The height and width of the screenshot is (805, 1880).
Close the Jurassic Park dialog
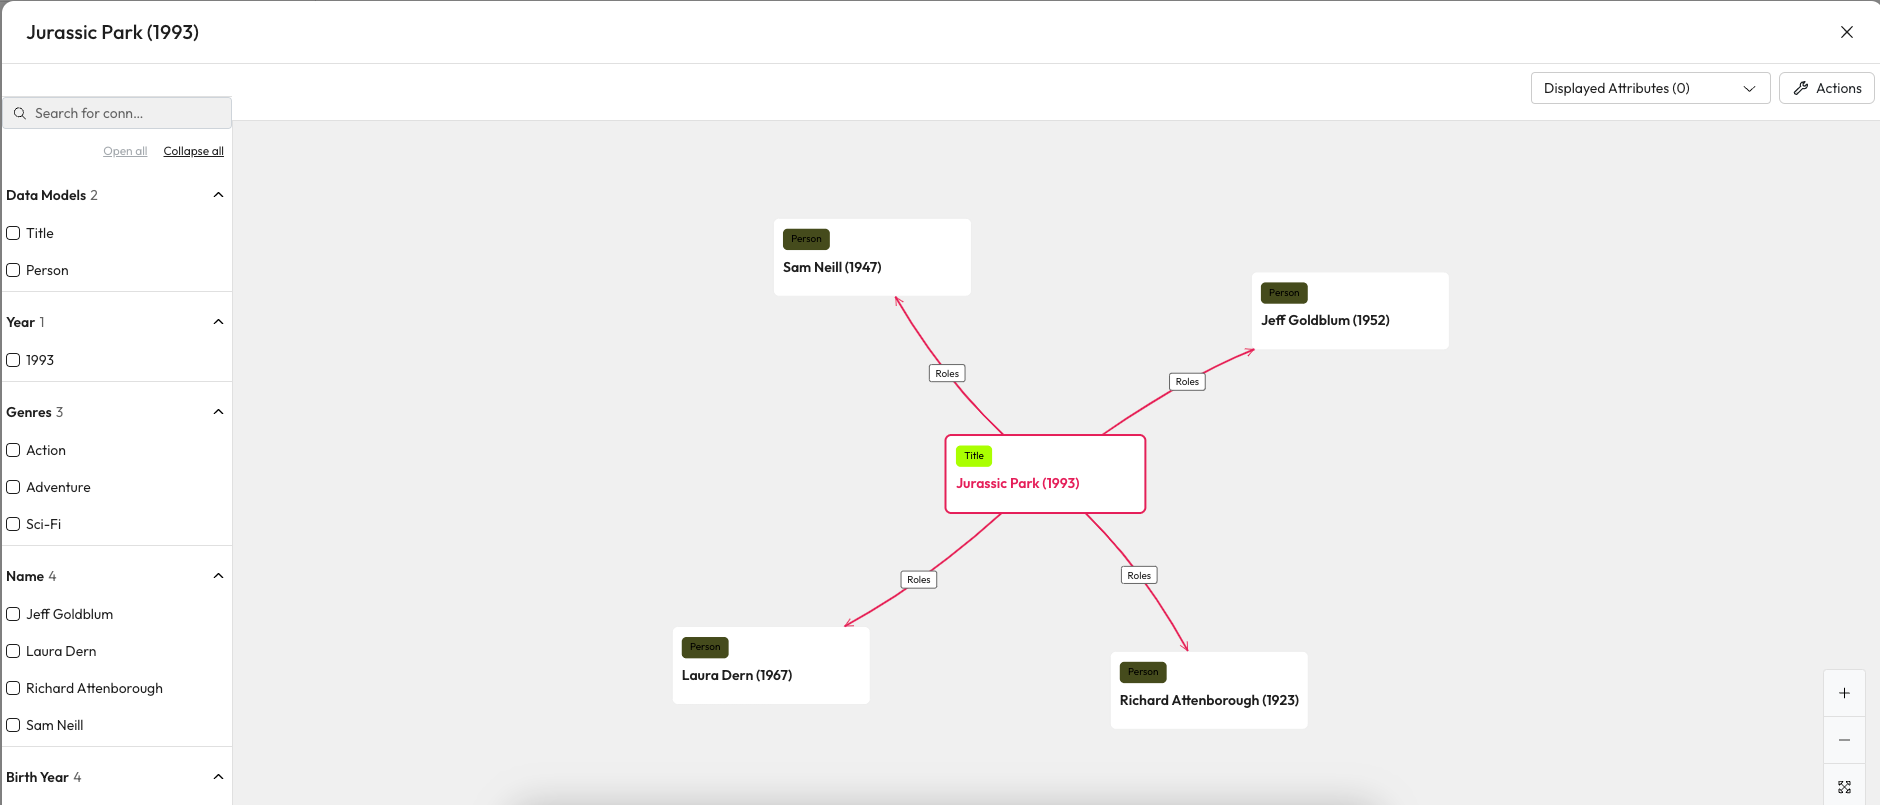pos(1846,32)
